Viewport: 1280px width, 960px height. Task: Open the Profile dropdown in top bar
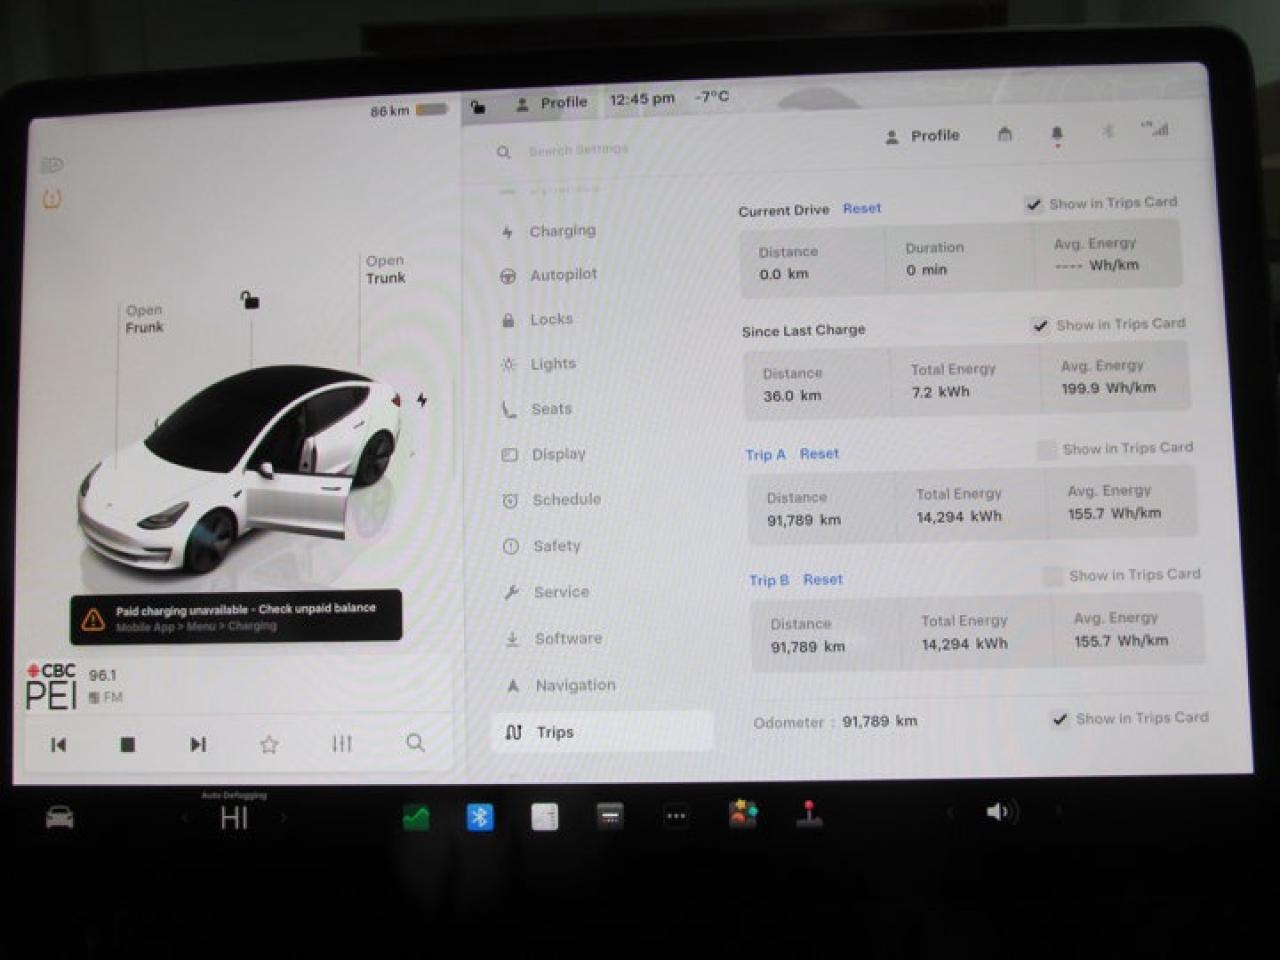(552, 102)
